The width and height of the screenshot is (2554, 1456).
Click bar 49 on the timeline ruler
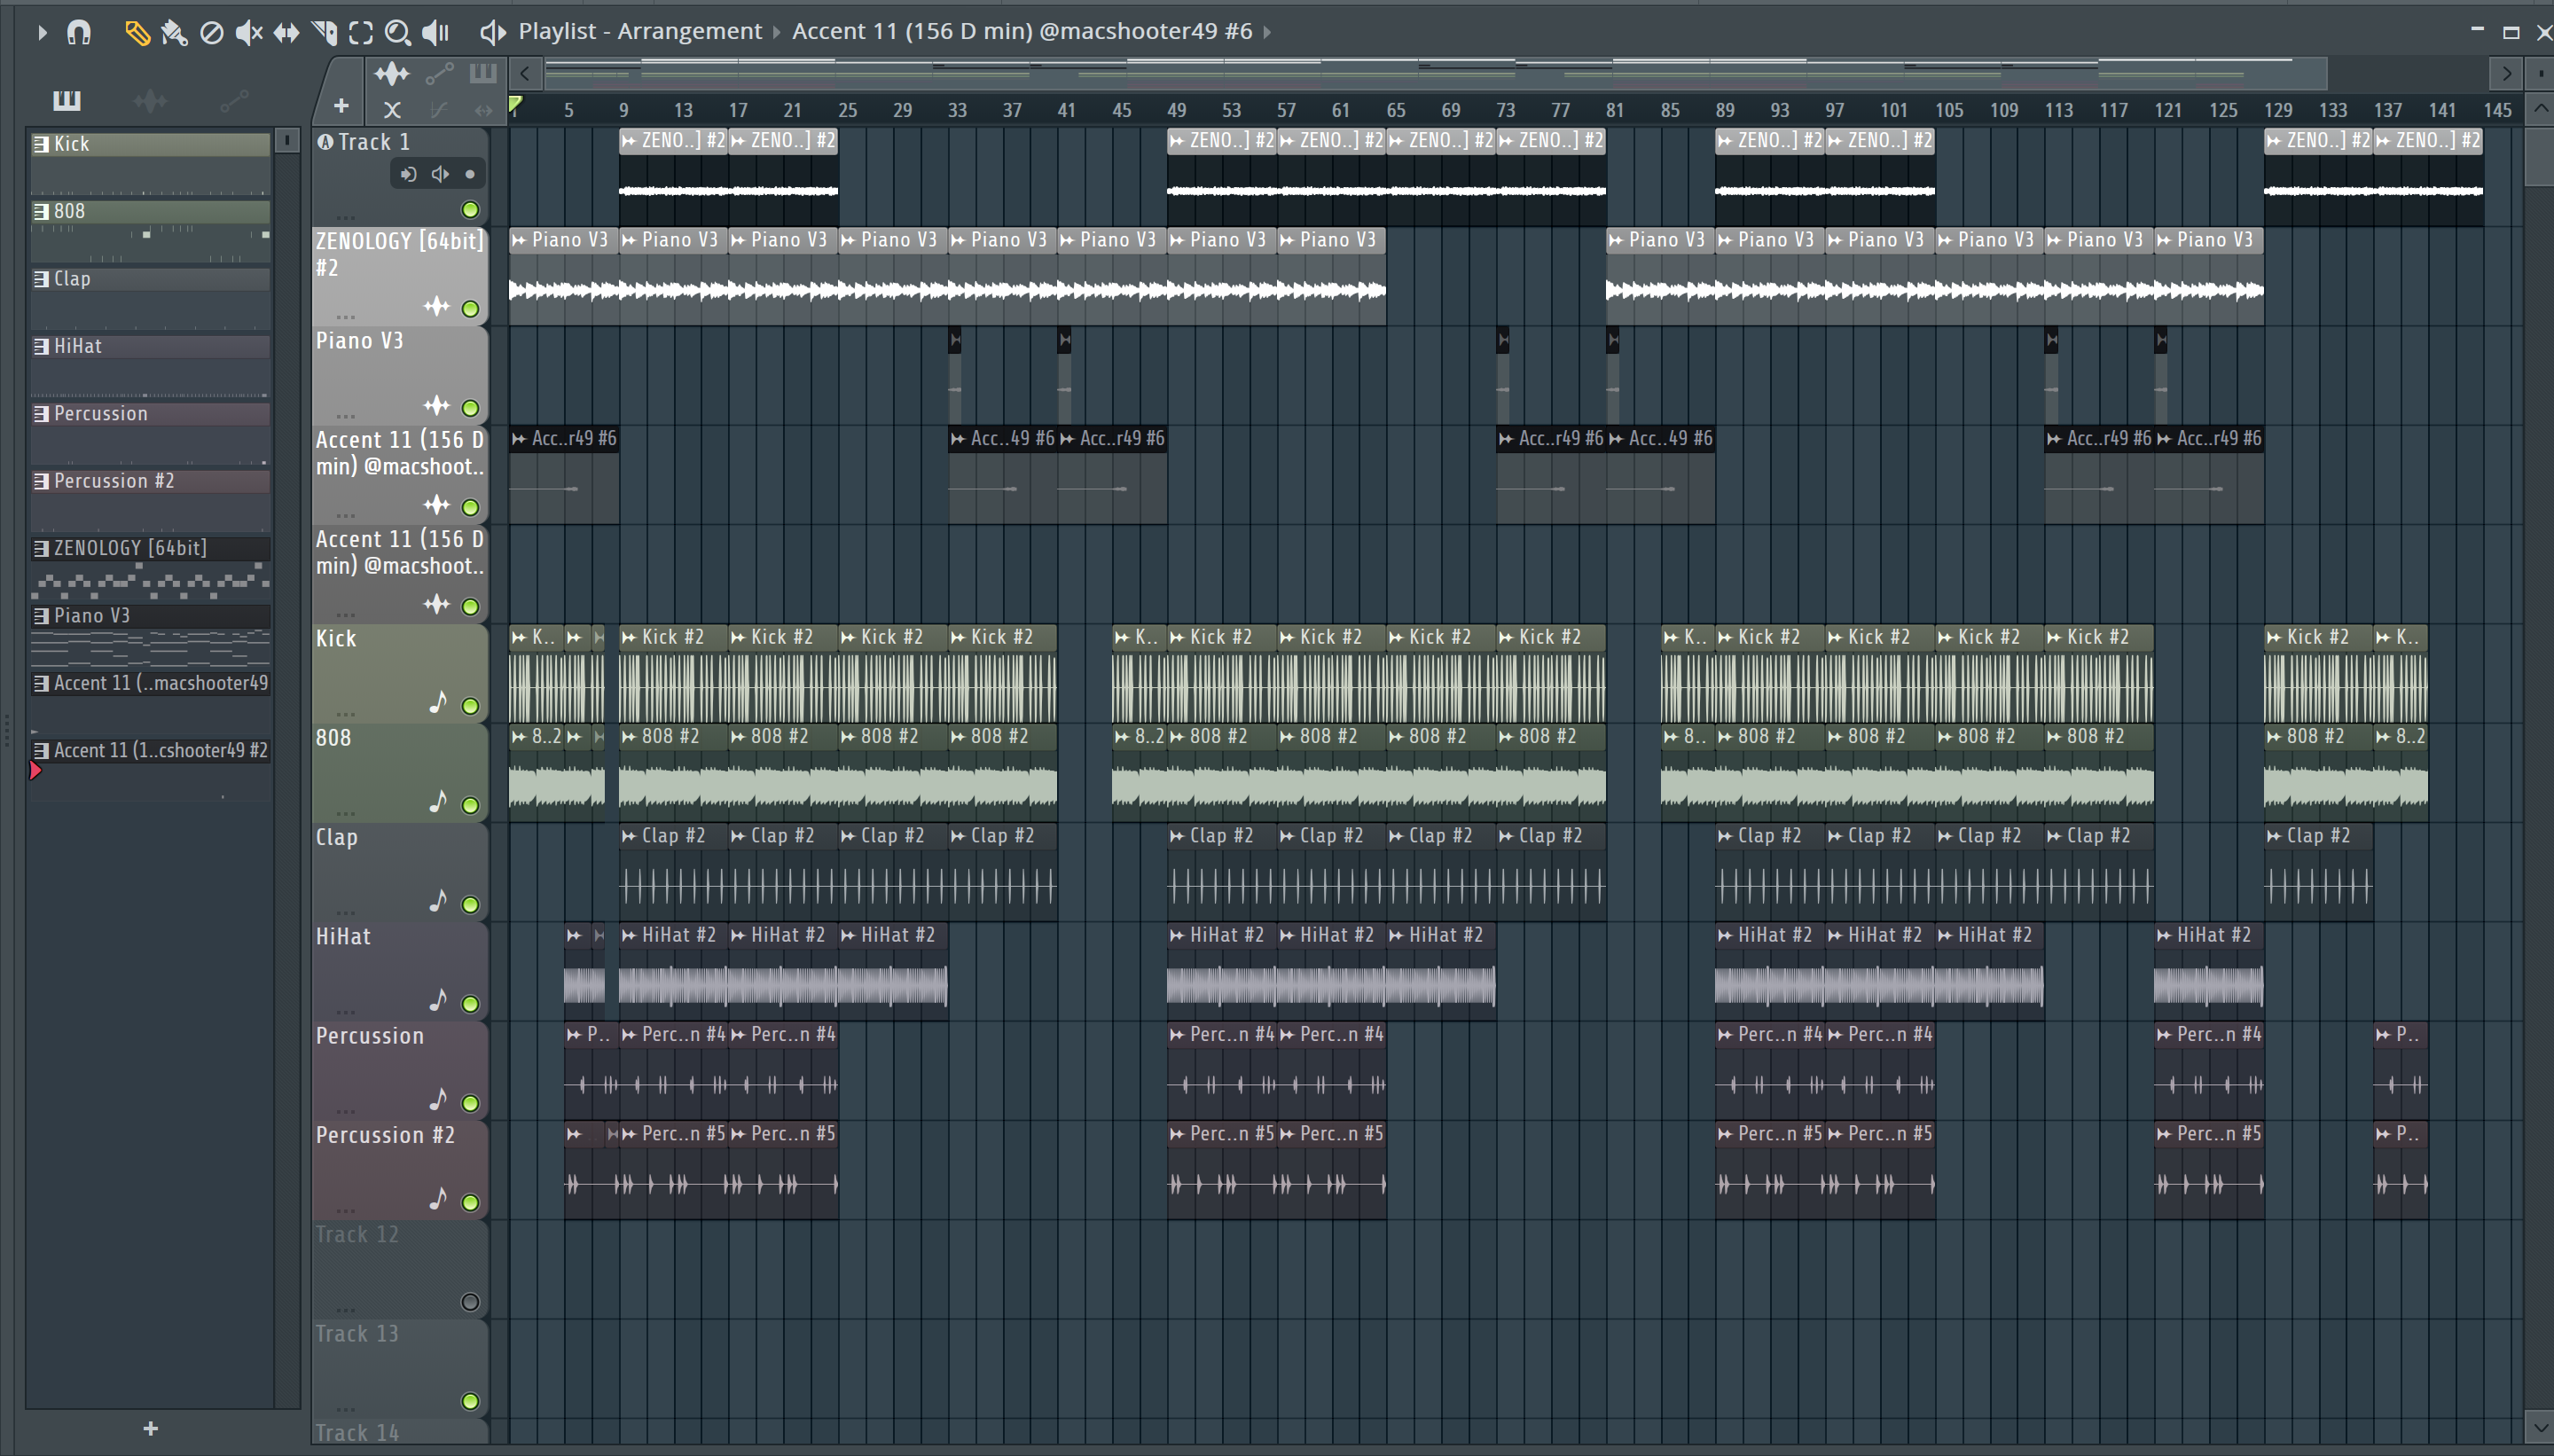[1176, 110]
